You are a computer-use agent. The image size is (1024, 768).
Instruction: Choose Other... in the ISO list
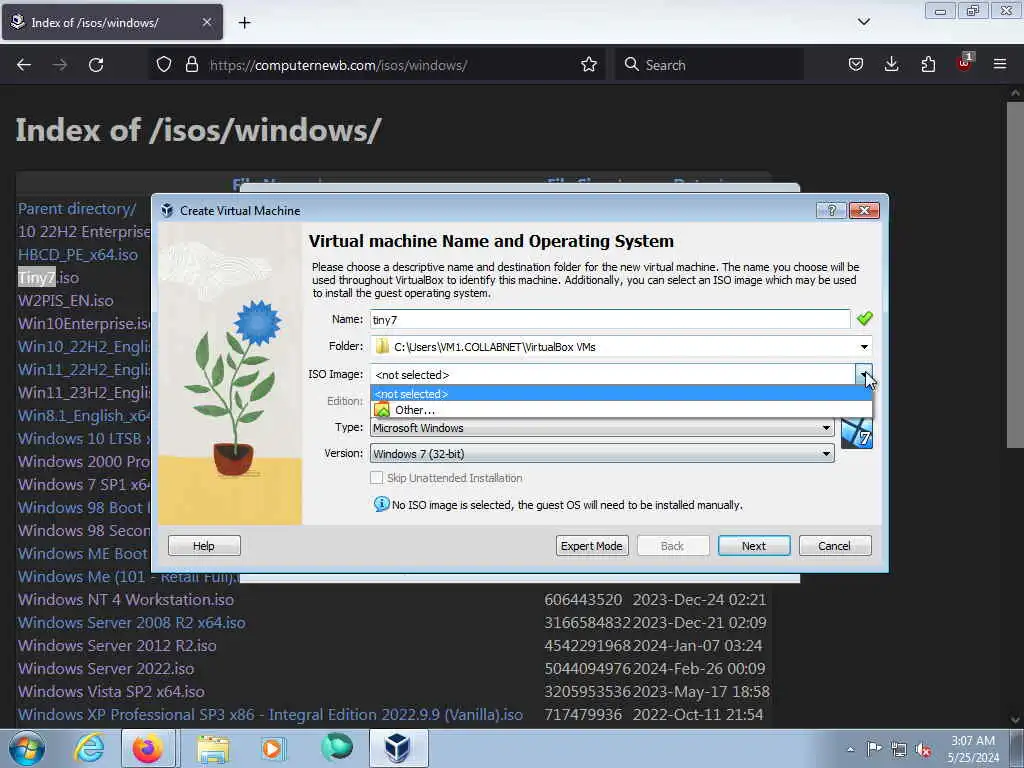[621, 410]
